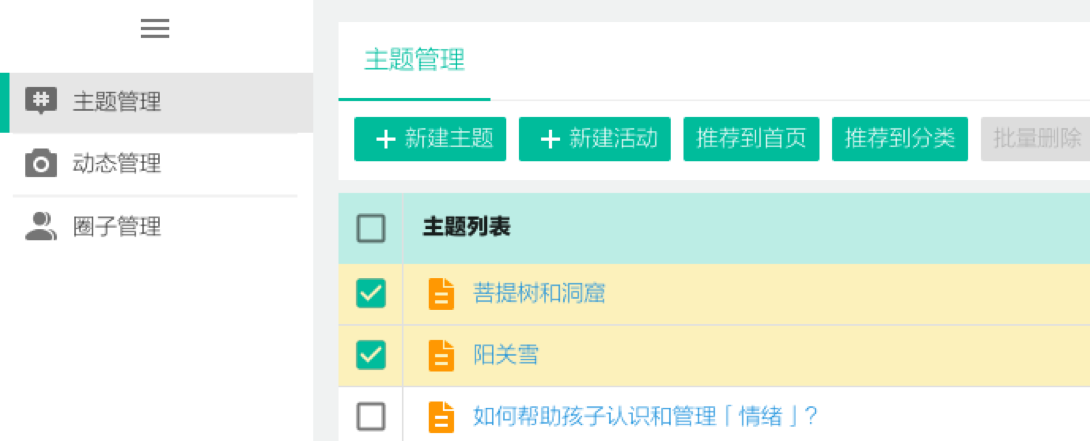
Task: Click the plus icon on 新建活动
Action: click(x=550, y=139)
